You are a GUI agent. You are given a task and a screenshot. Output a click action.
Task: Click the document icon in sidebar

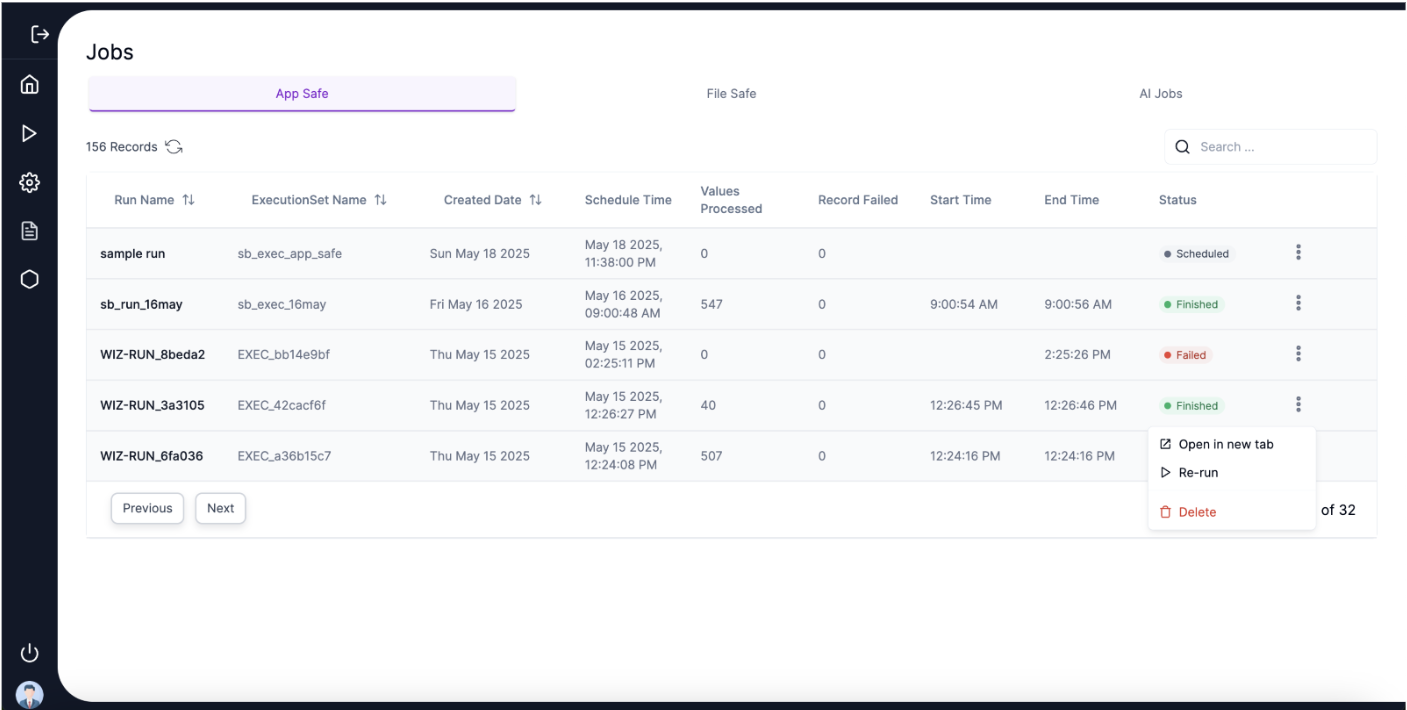coord(29,230)
